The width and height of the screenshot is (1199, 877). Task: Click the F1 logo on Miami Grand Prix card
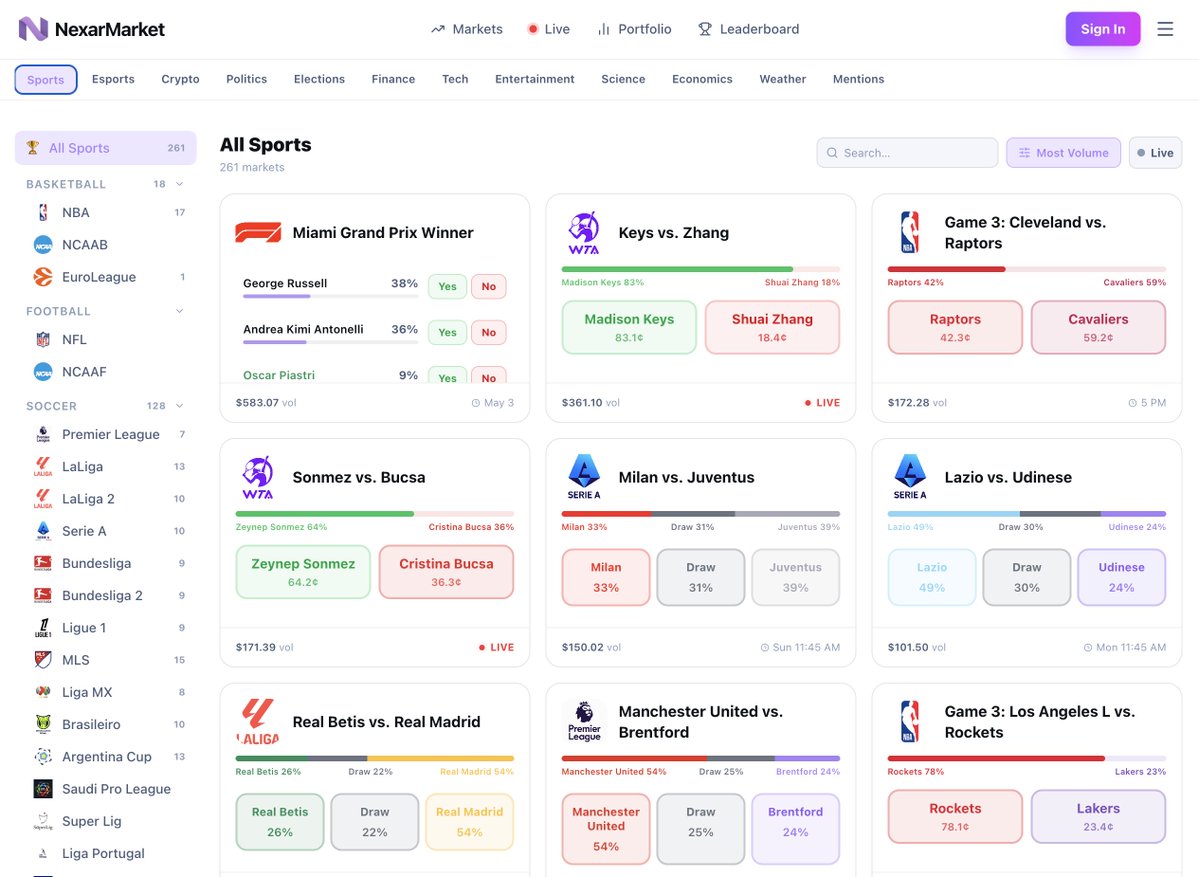click(x=258, y=232)
